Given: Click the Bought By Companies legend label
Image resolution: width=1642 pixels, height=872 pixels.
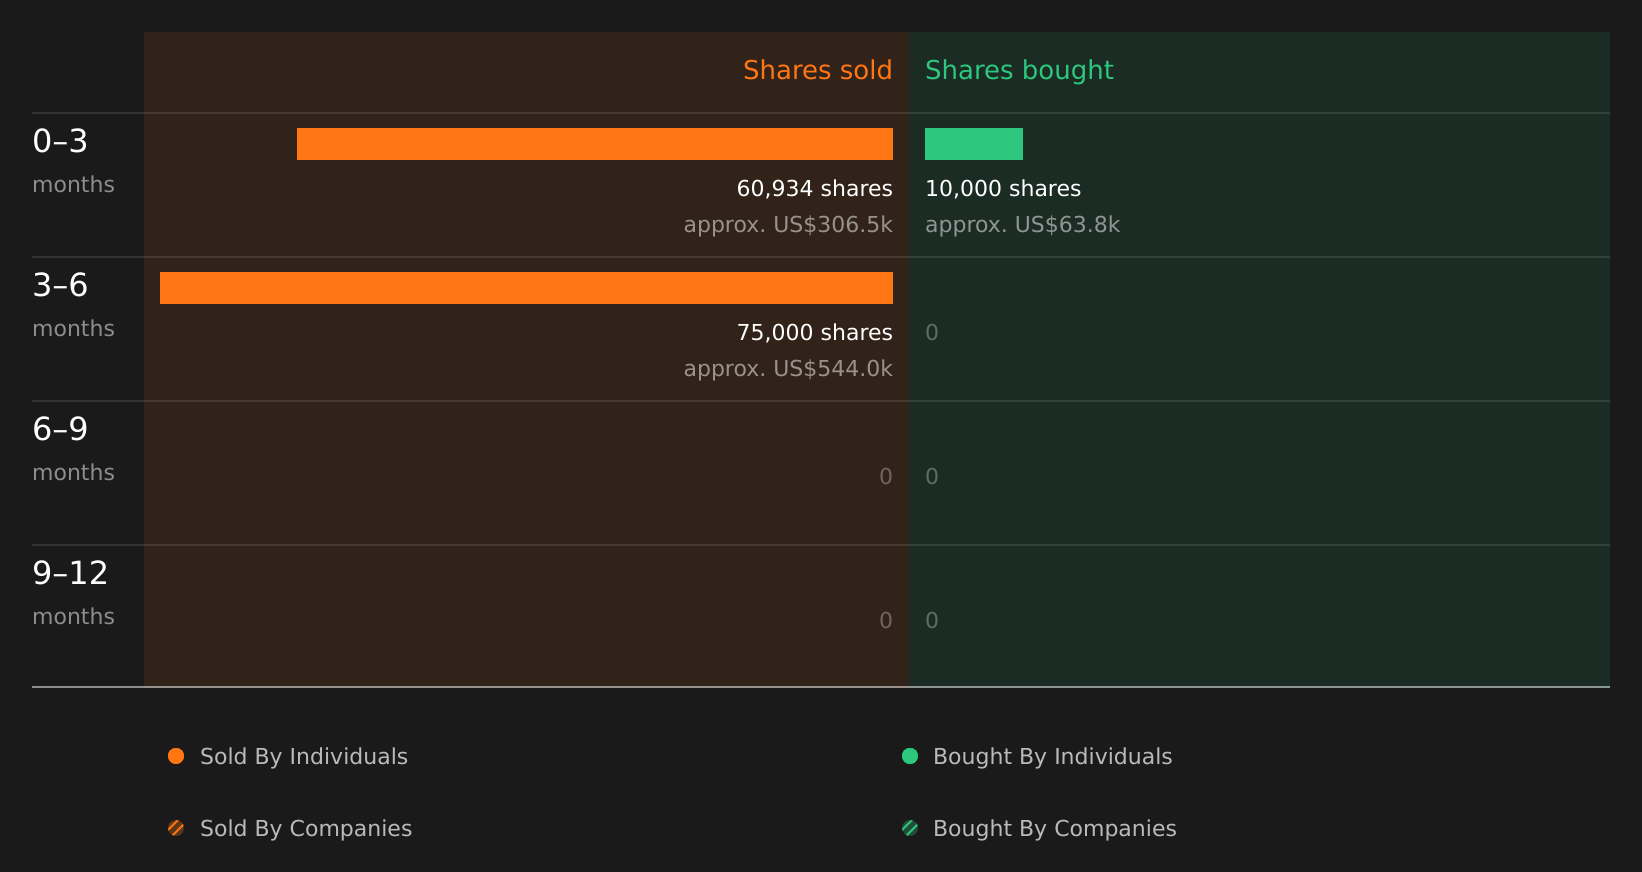Looking at the screenshot, I should [1054, 829].
